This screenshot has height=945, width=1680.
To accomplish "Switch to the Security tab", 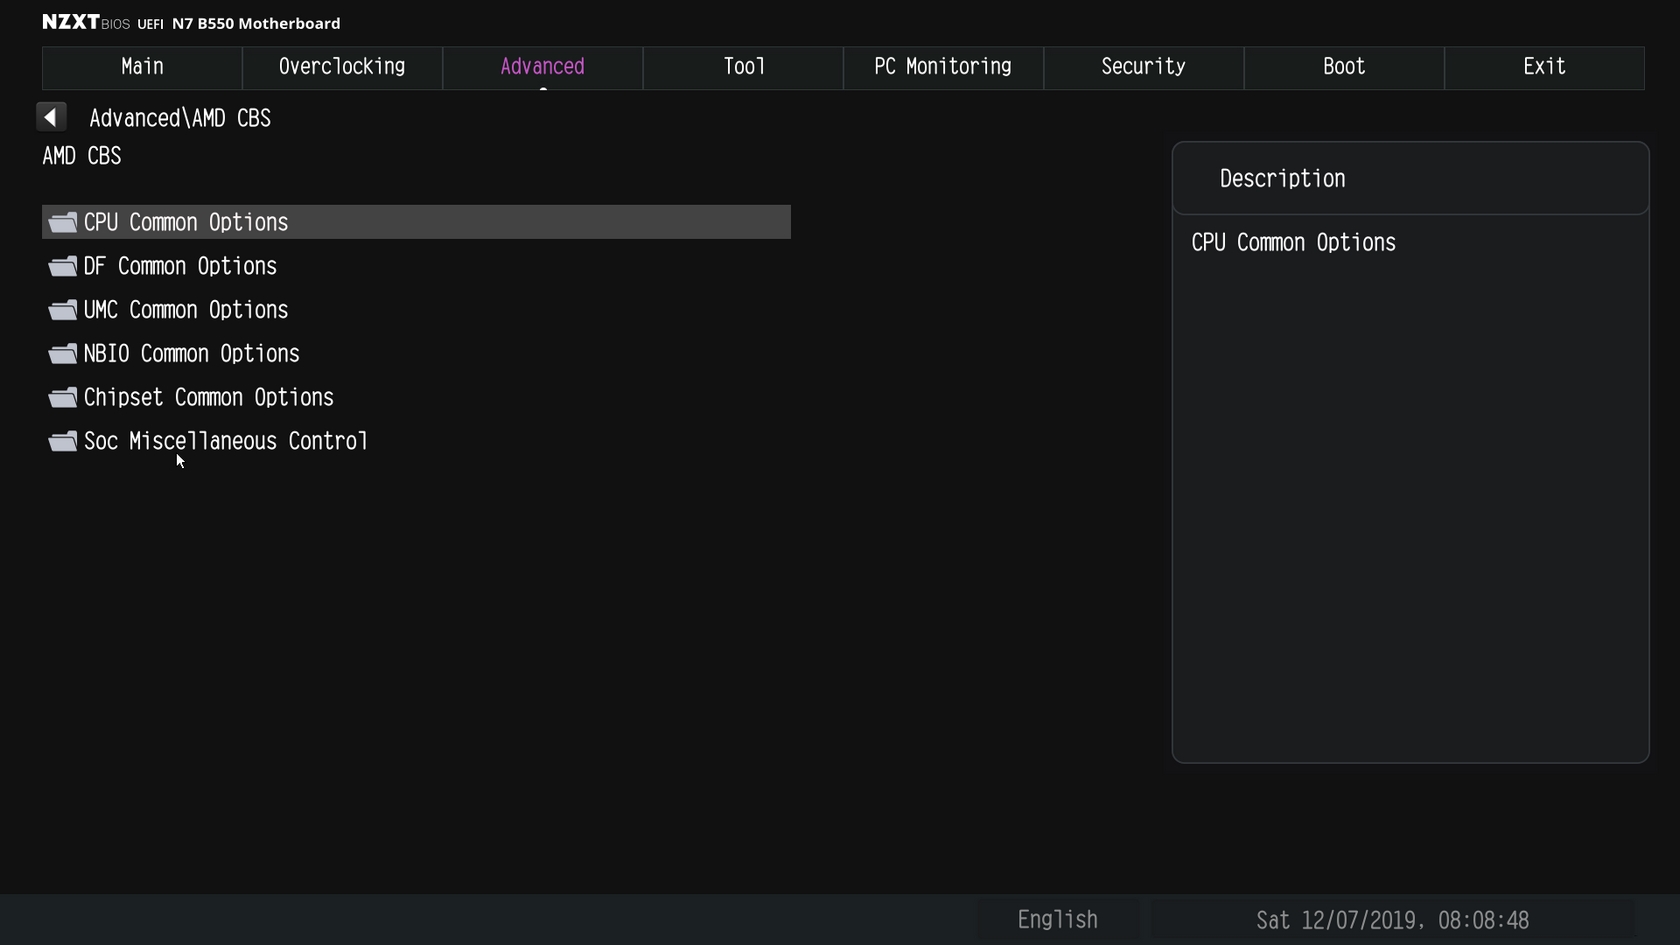I will tap(1144, 67).
